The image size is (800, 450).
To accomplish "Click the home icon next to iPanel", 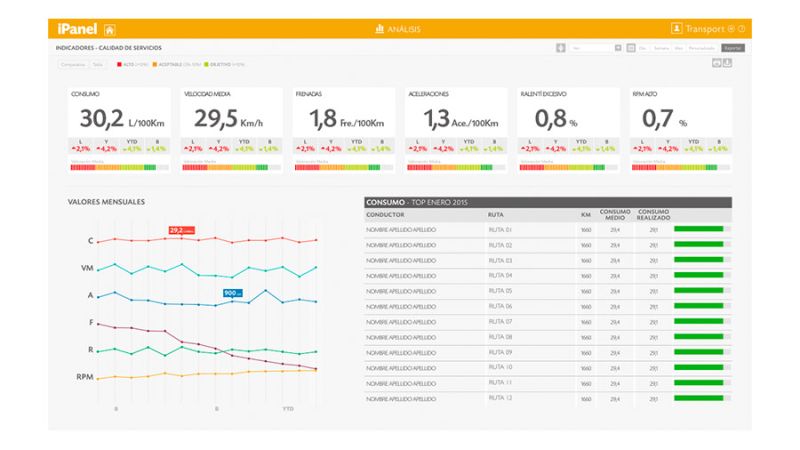I will click(109, 29).
